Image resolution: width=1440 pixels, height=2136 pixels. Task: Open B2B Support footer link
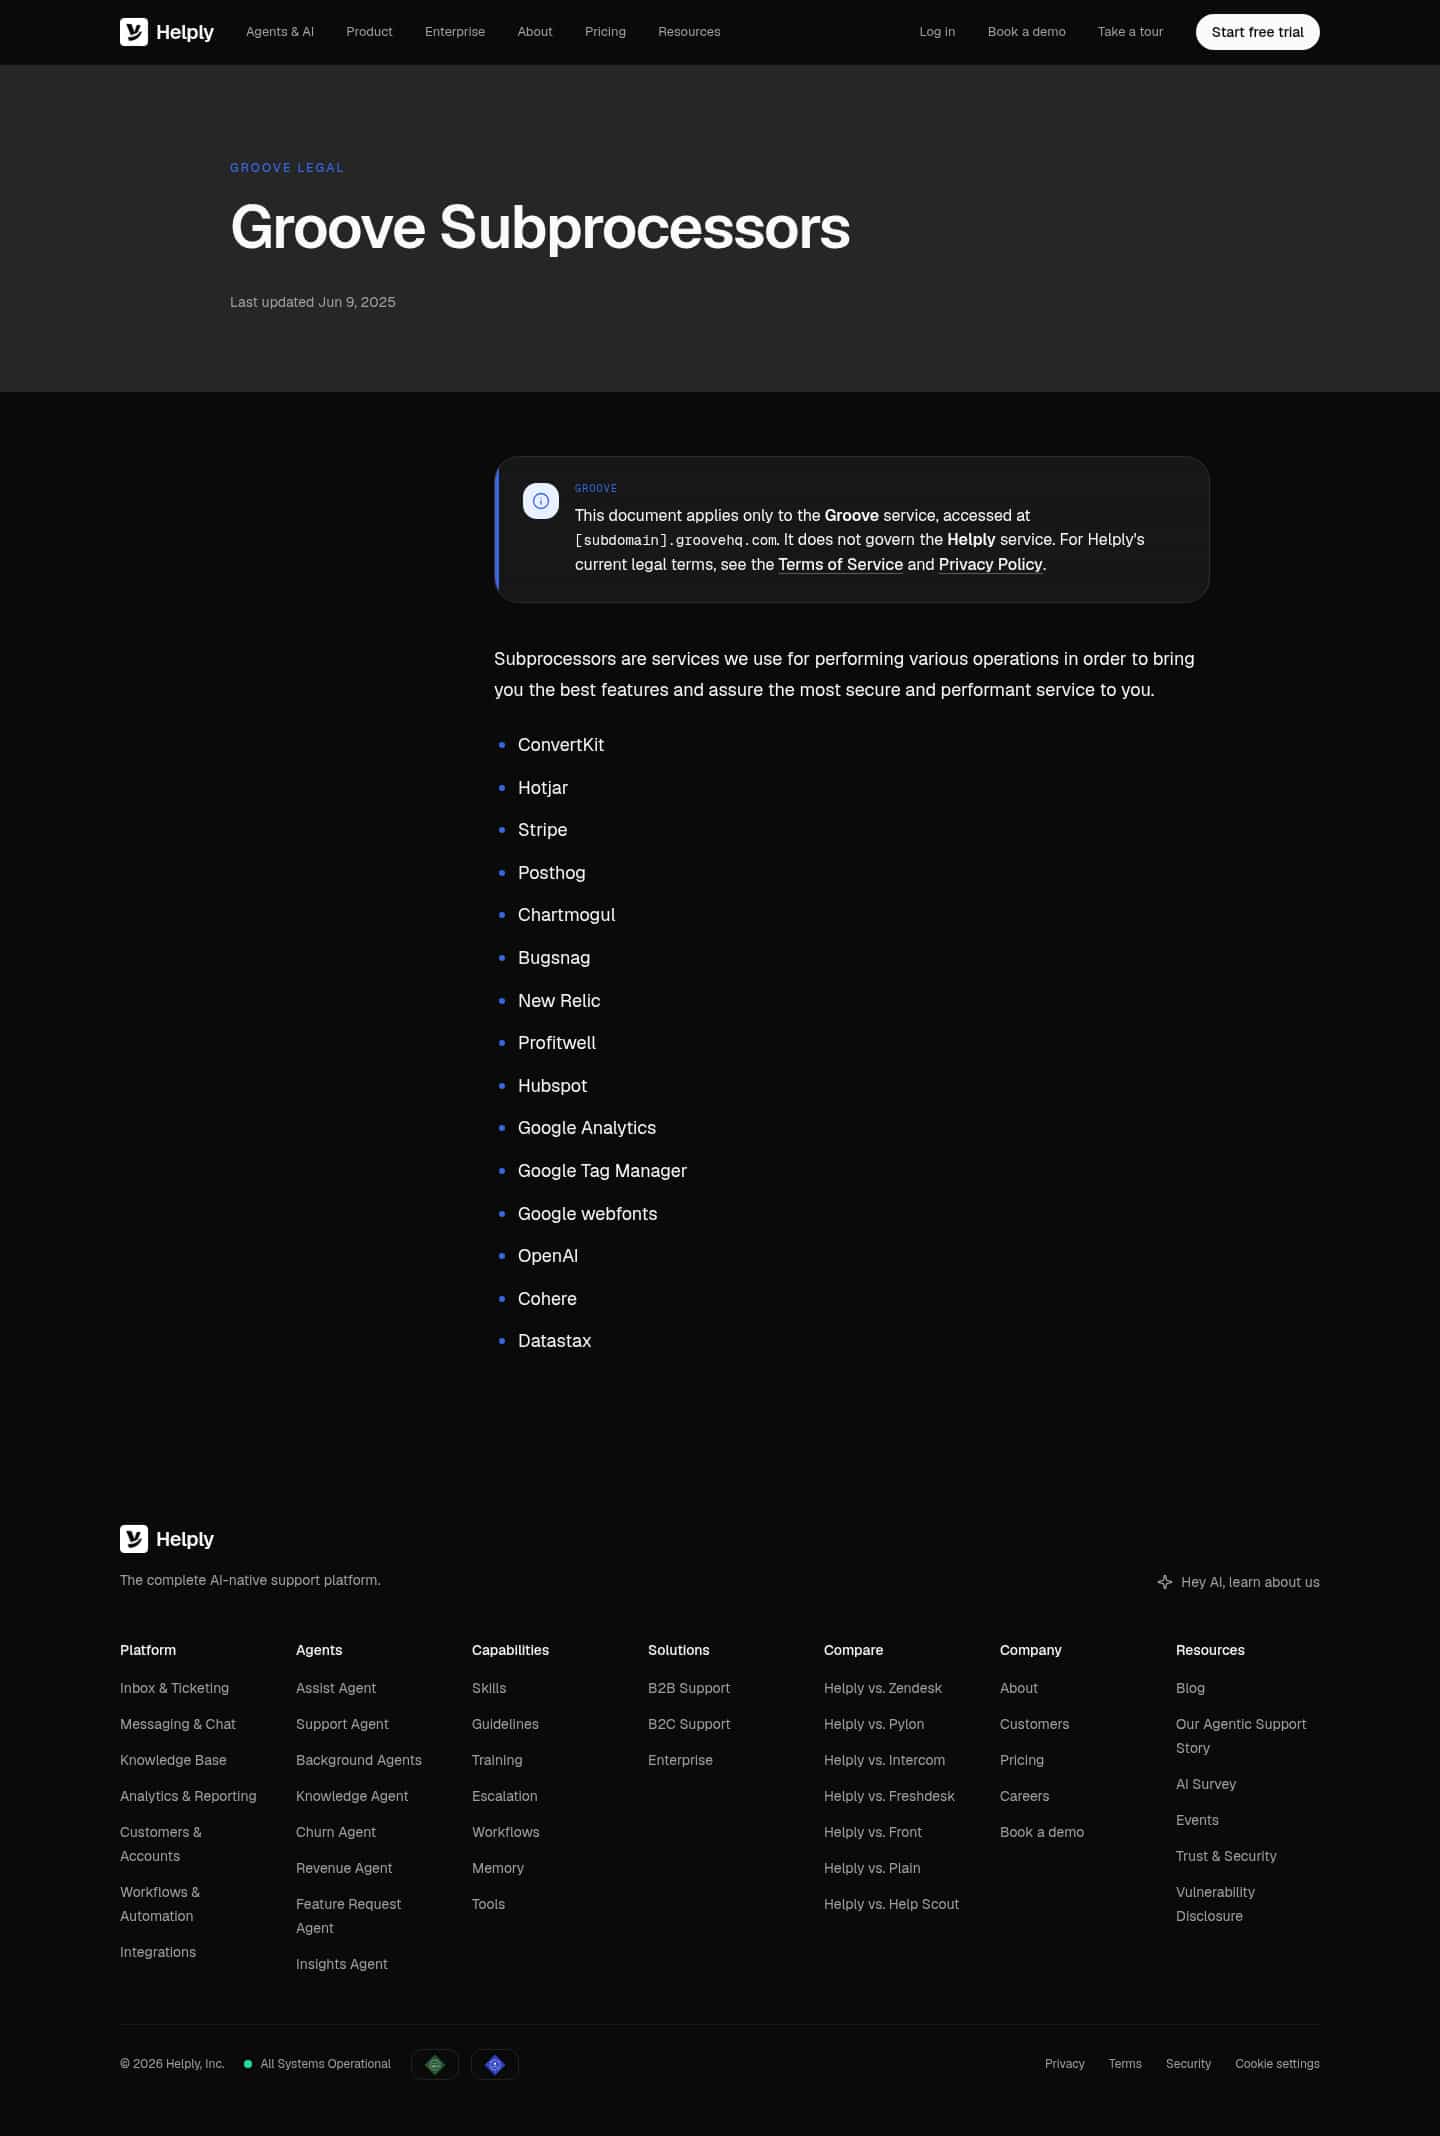tap(689, 1688)
